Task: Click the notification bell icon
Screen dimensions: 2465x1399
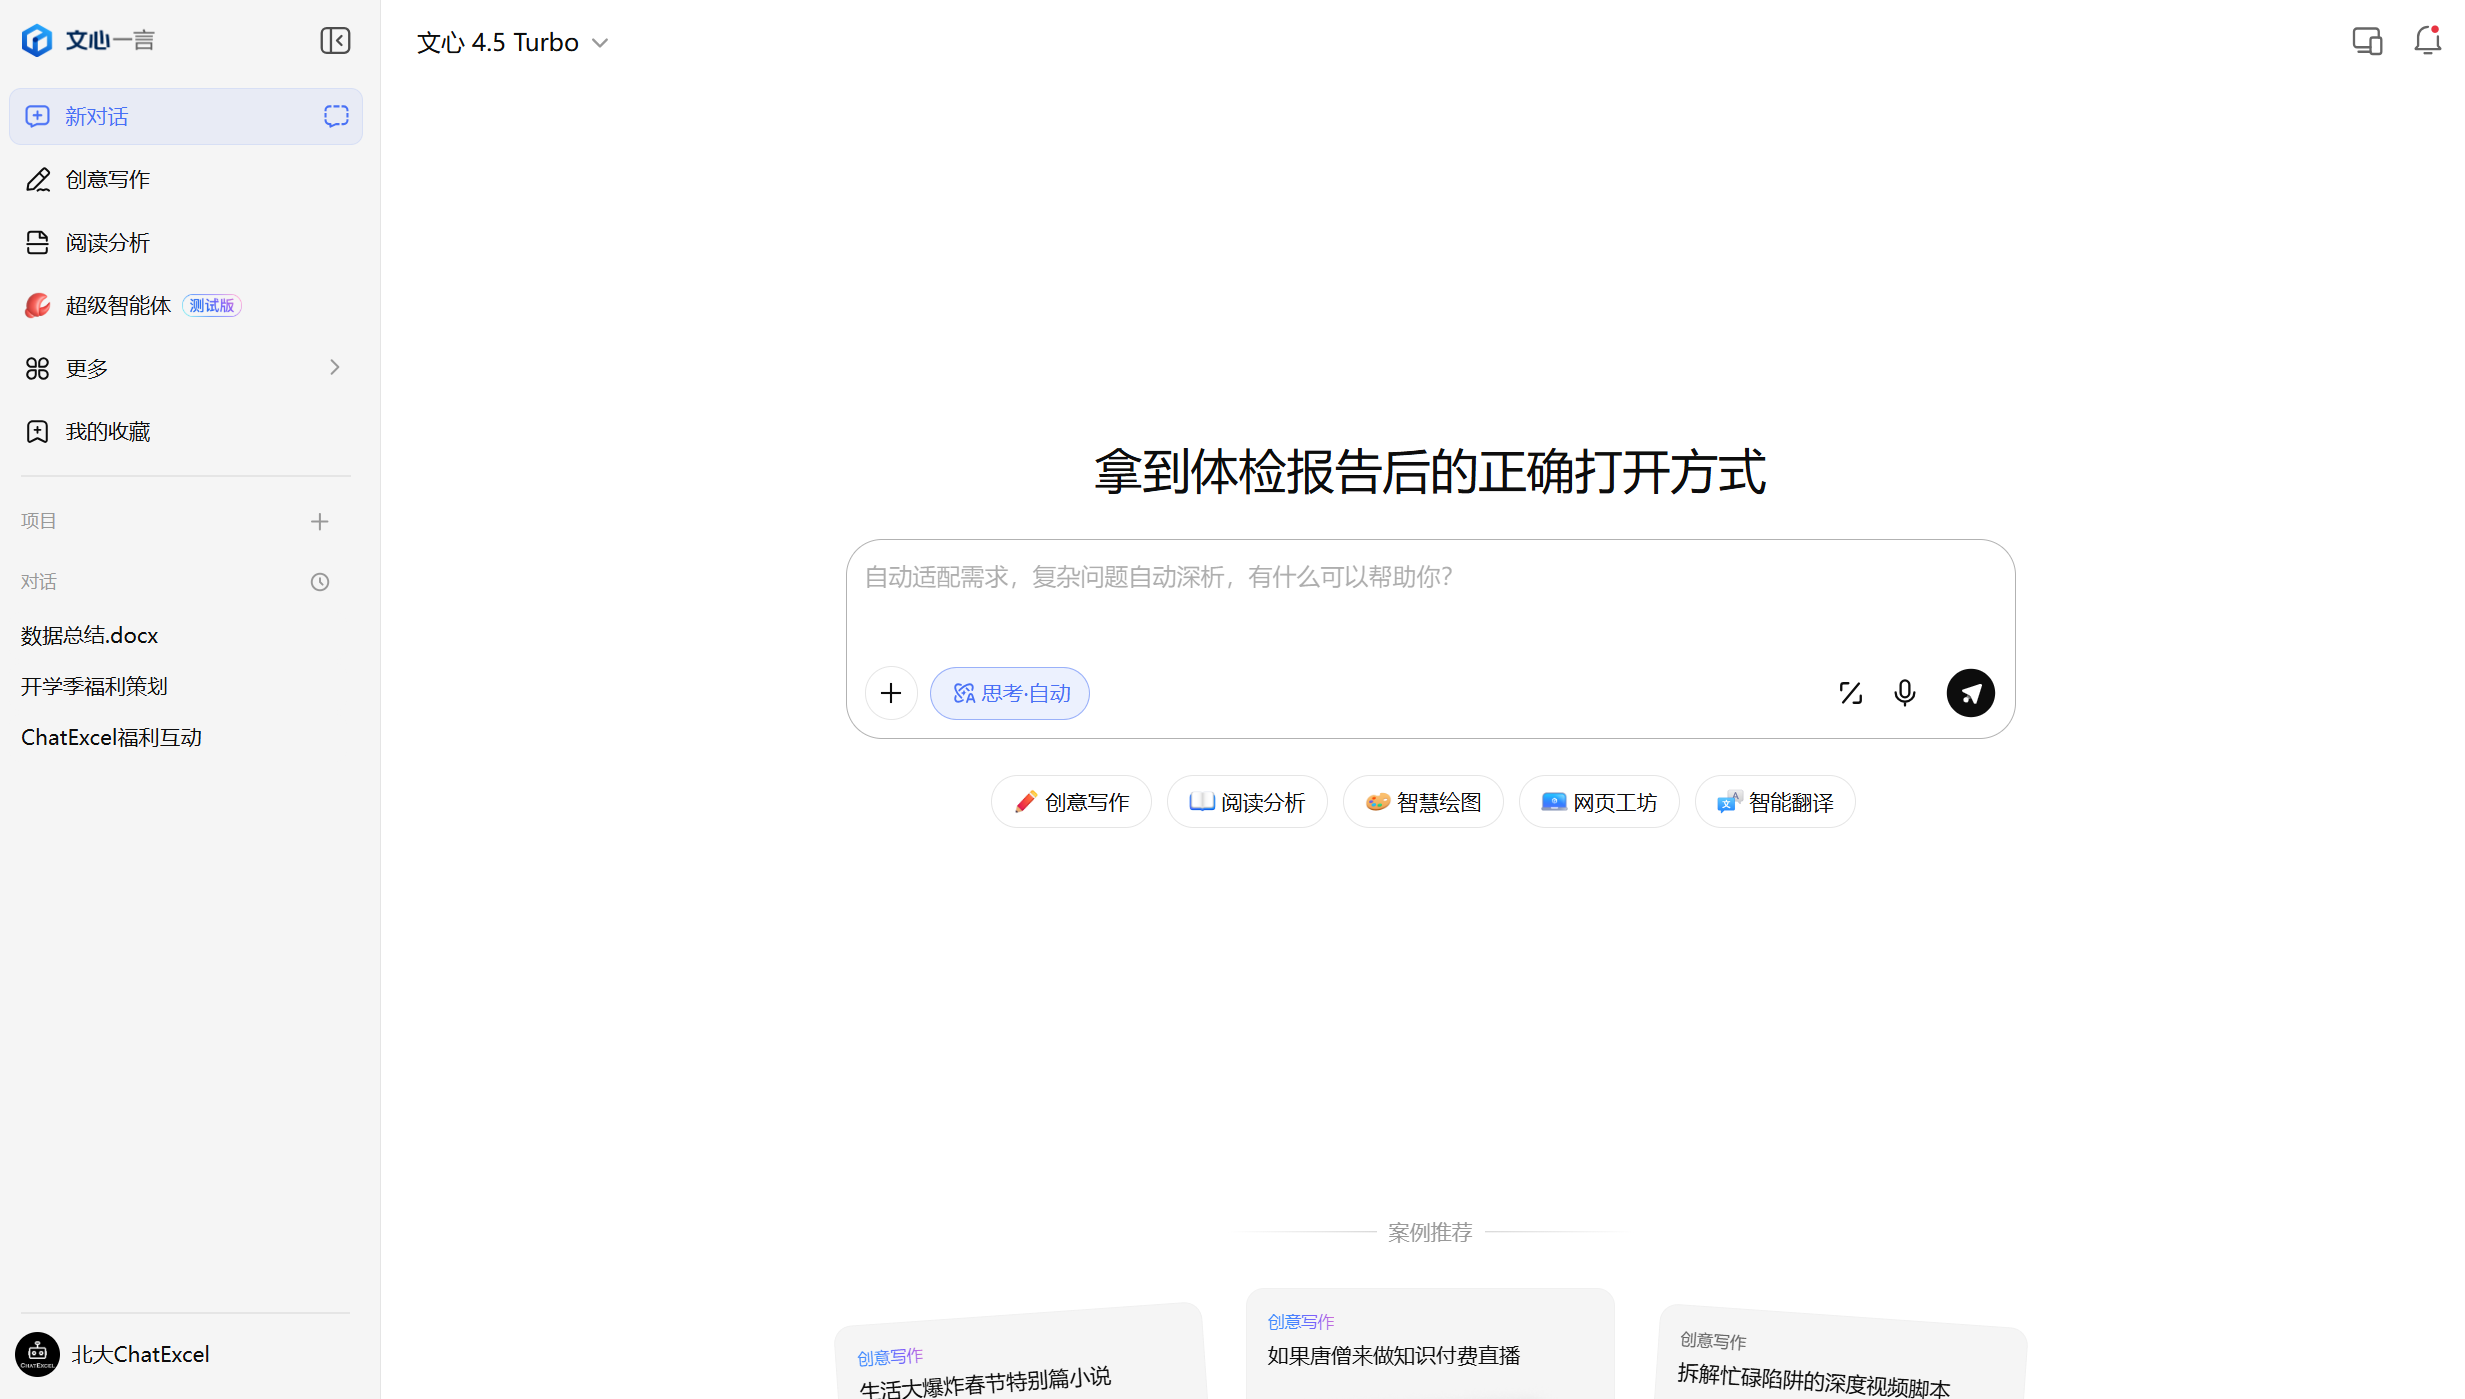Action: click(2427, 41)
